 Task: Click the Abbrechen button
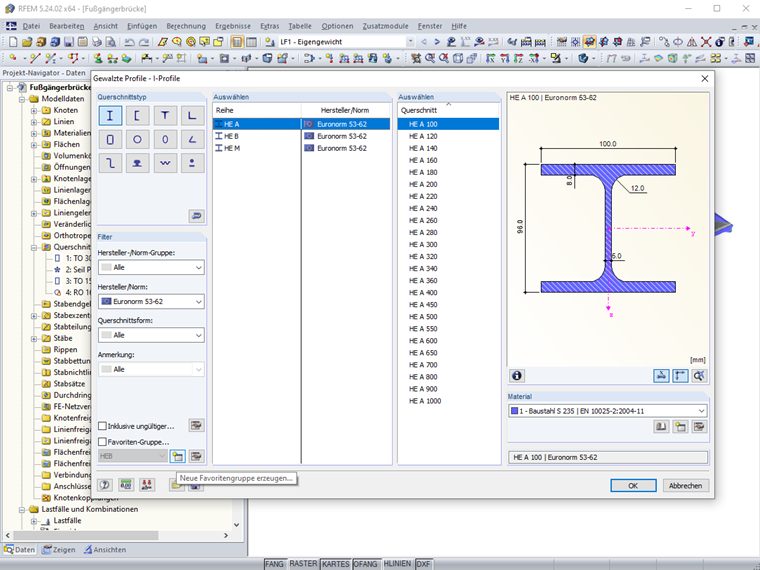(x=685, y=485)
